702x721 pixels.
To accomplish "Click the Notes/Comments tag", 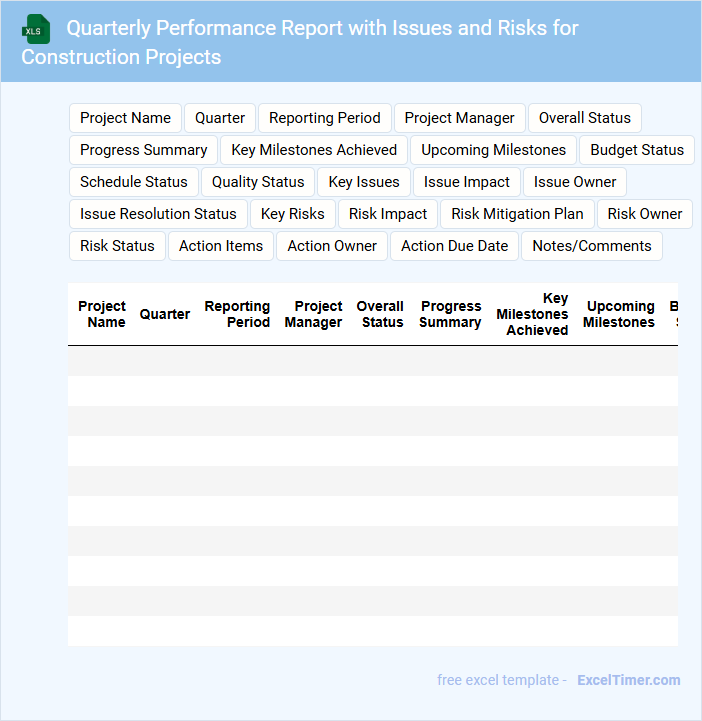I will point(592,246).
